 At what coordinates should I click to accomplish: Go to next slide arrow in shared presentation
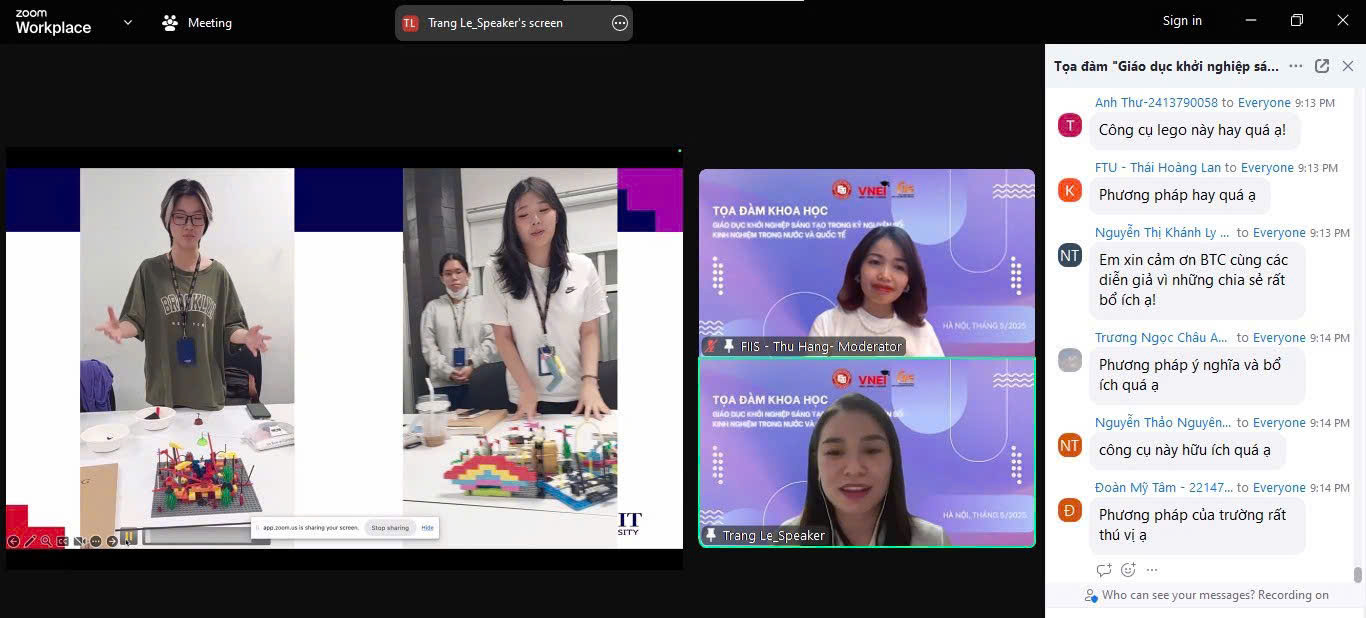pos(112,541)
